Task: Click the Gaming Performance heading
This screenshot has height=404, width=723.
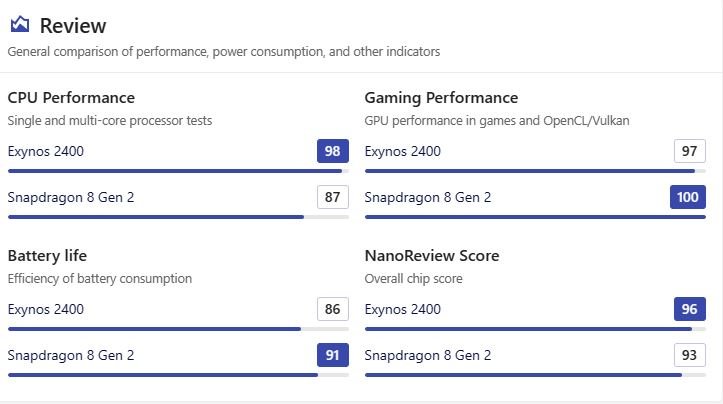Action: tap(441, 98)
